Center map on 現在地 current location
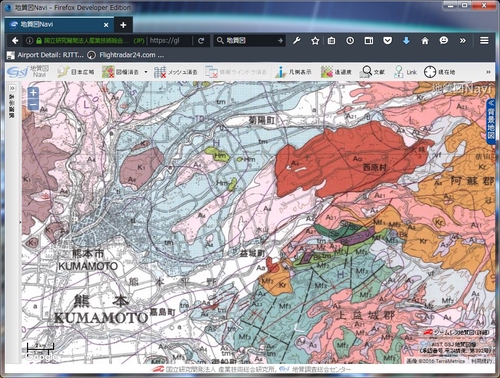The width and height of the screenshot is (500, 378). click(439, 72)
